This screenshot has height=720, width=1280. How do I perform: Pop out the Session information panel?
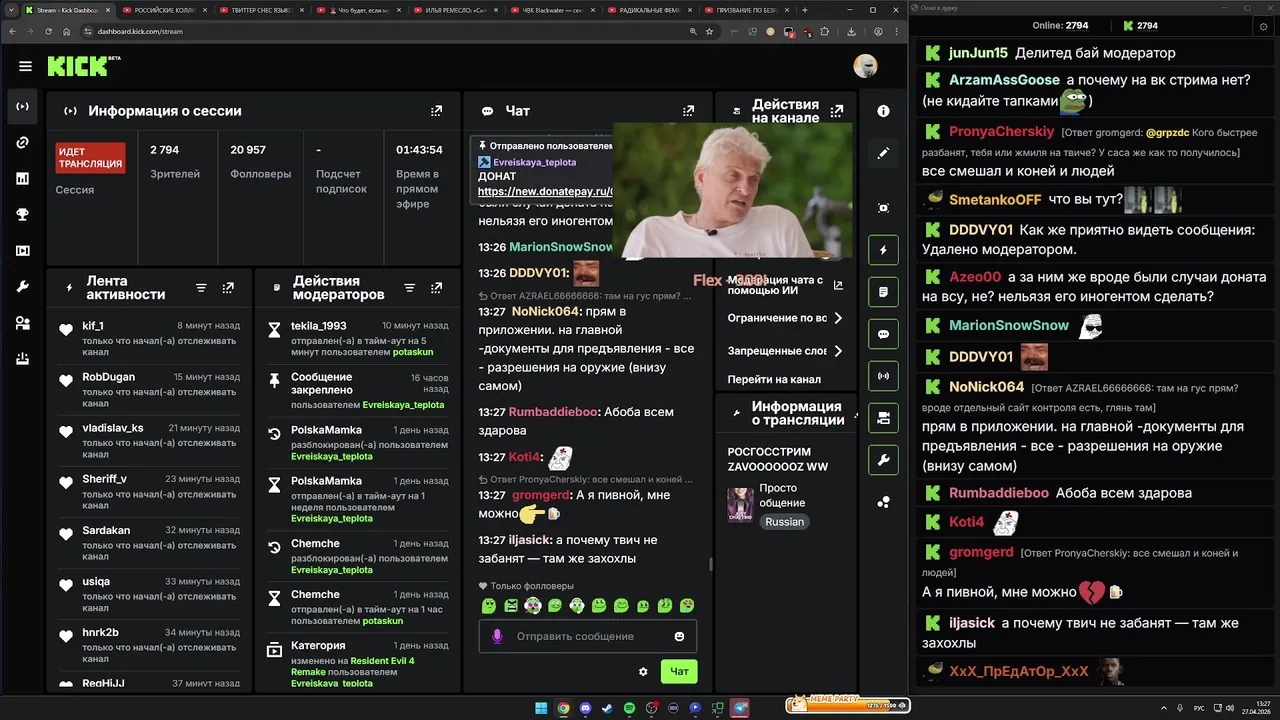[x=436, y=111]
